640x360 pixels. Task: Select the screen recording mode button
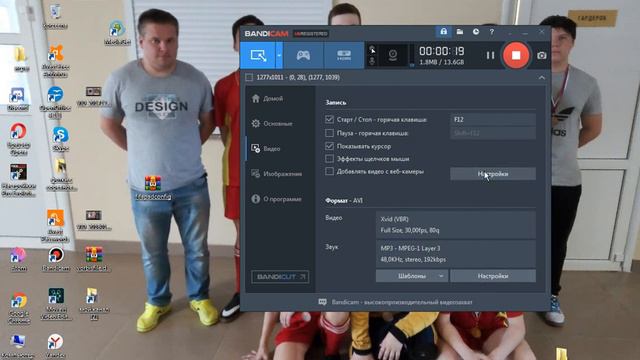[x=258, y=55]
